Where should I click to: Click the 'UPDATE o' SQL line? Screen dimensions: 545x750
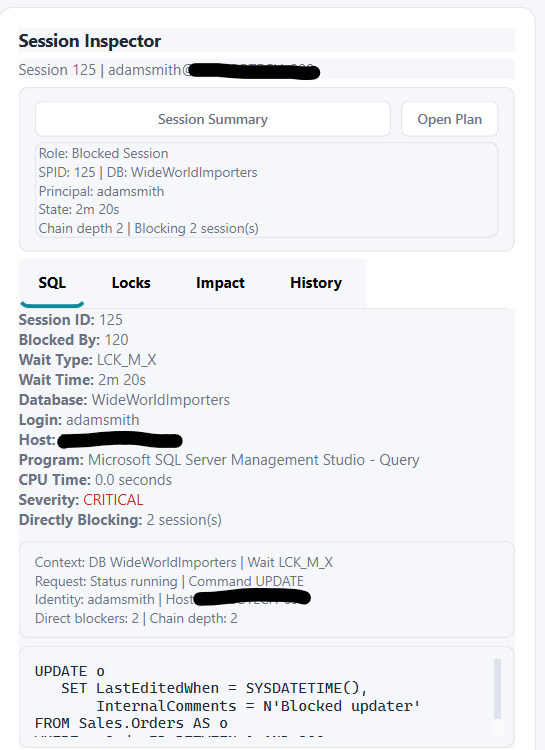(69, 671)
